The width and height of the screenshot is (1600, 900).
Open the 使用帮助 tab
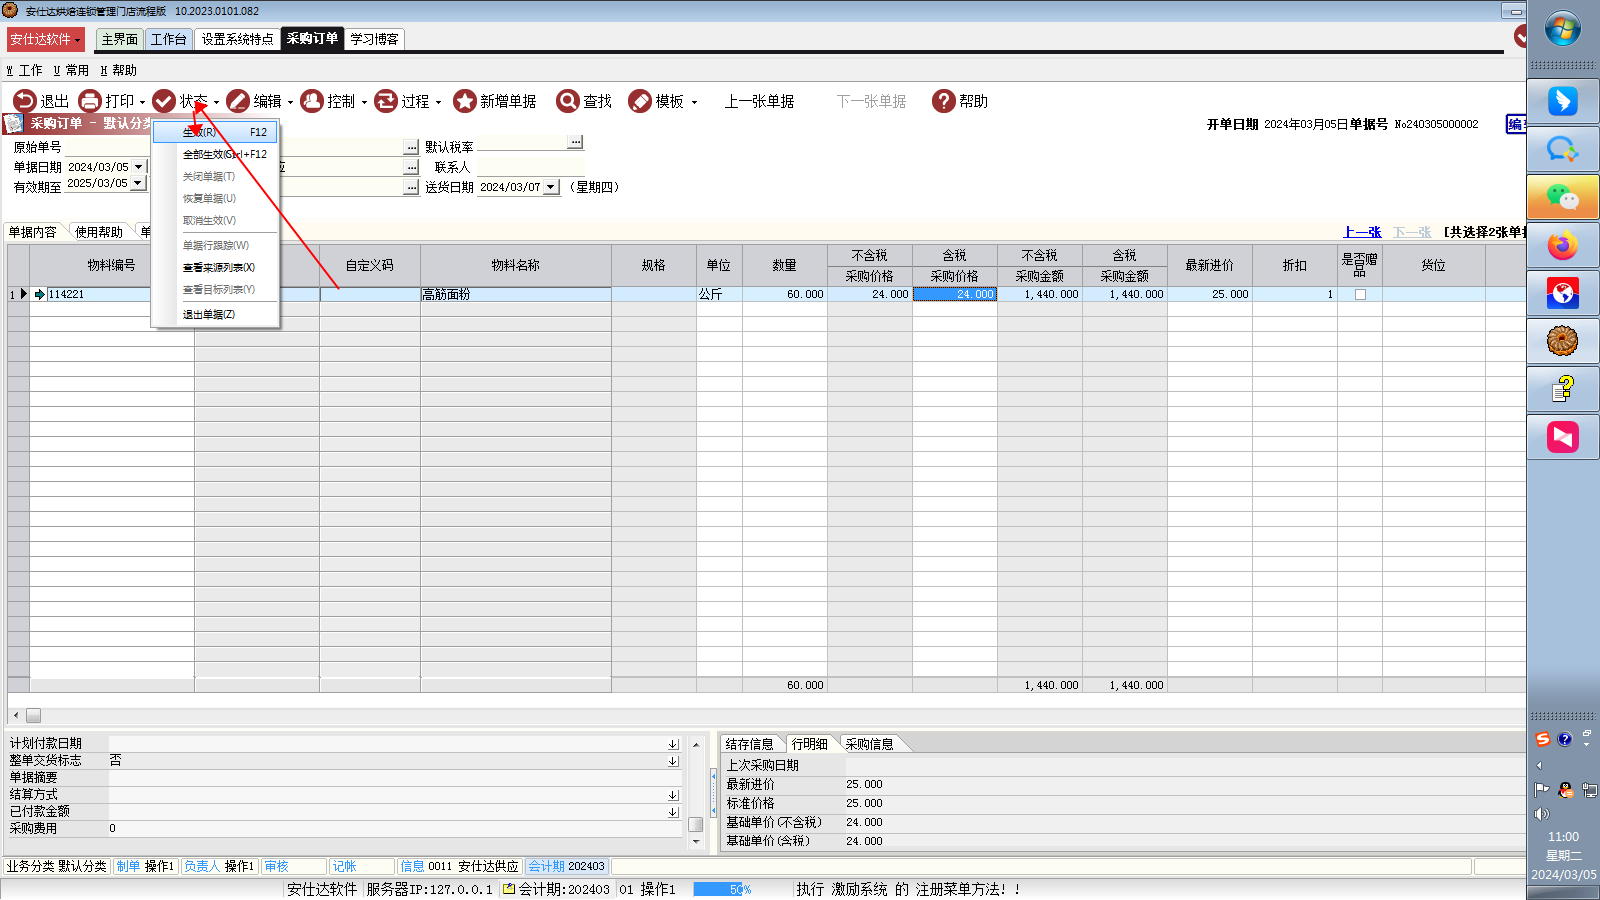pos(99,232)
